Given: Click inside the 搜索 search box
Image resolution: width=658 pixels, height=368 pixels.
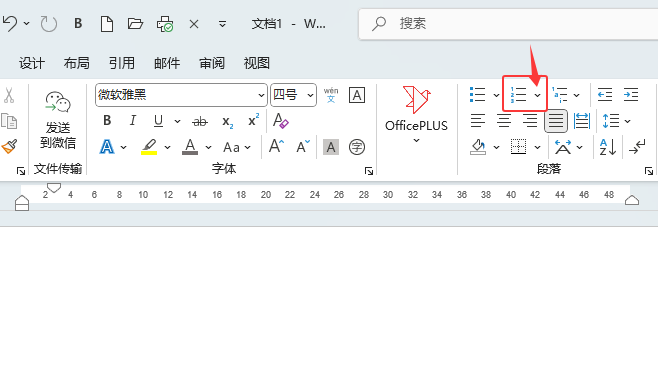Looking at the screenshot, I should point(508,23).
